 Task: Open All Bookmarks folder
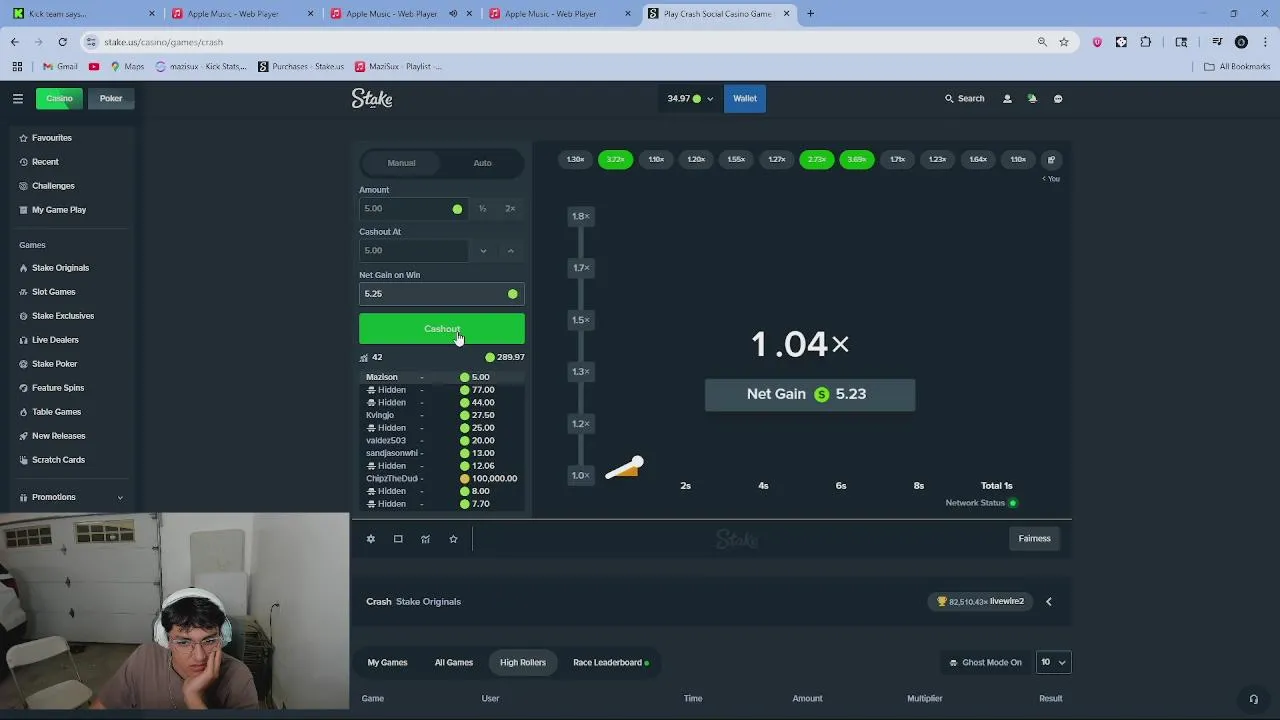[x=1237, y=66]
